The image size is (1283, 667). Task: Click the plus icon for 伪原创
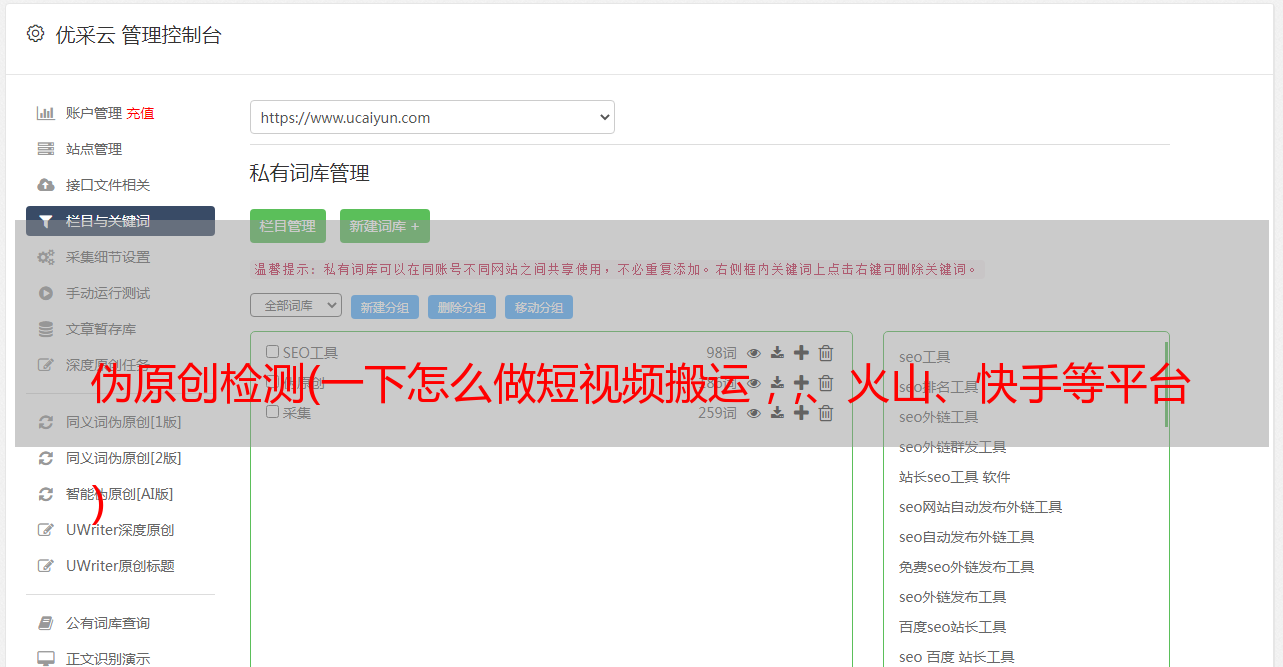coord(801,383)
